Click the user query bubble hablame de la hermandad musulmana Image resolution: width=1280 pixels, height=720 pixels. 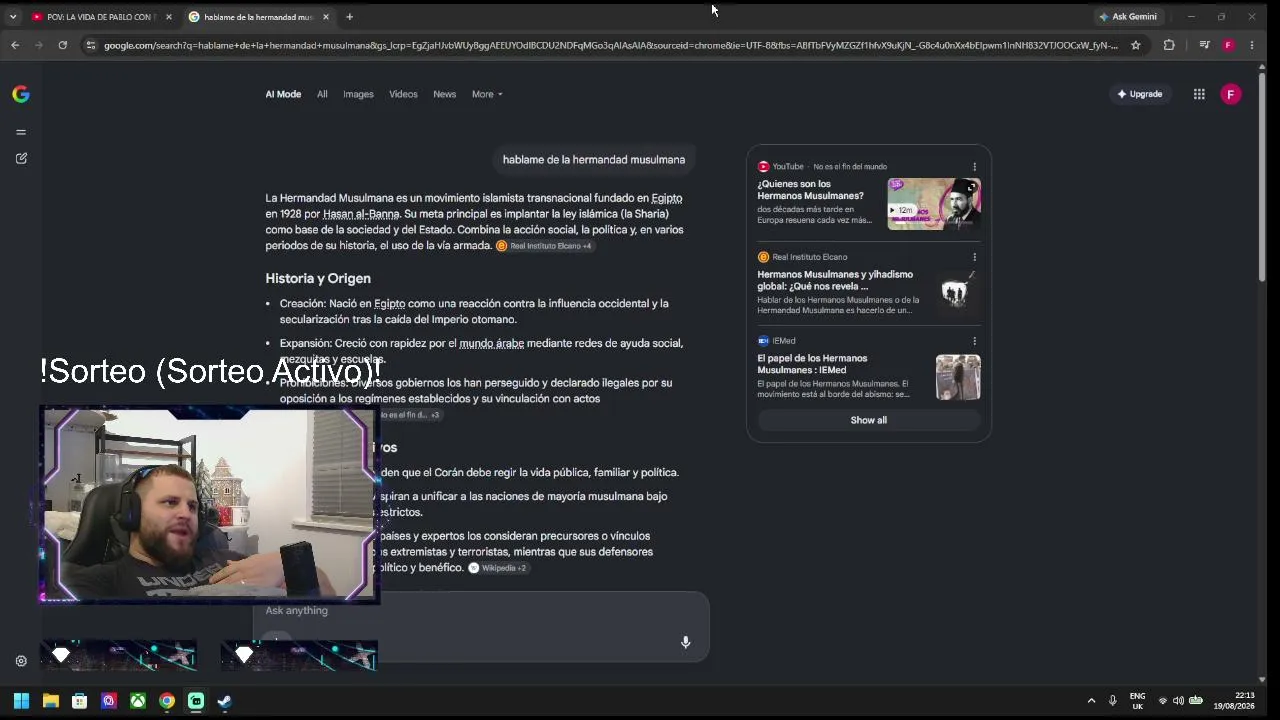pos(594,160)
